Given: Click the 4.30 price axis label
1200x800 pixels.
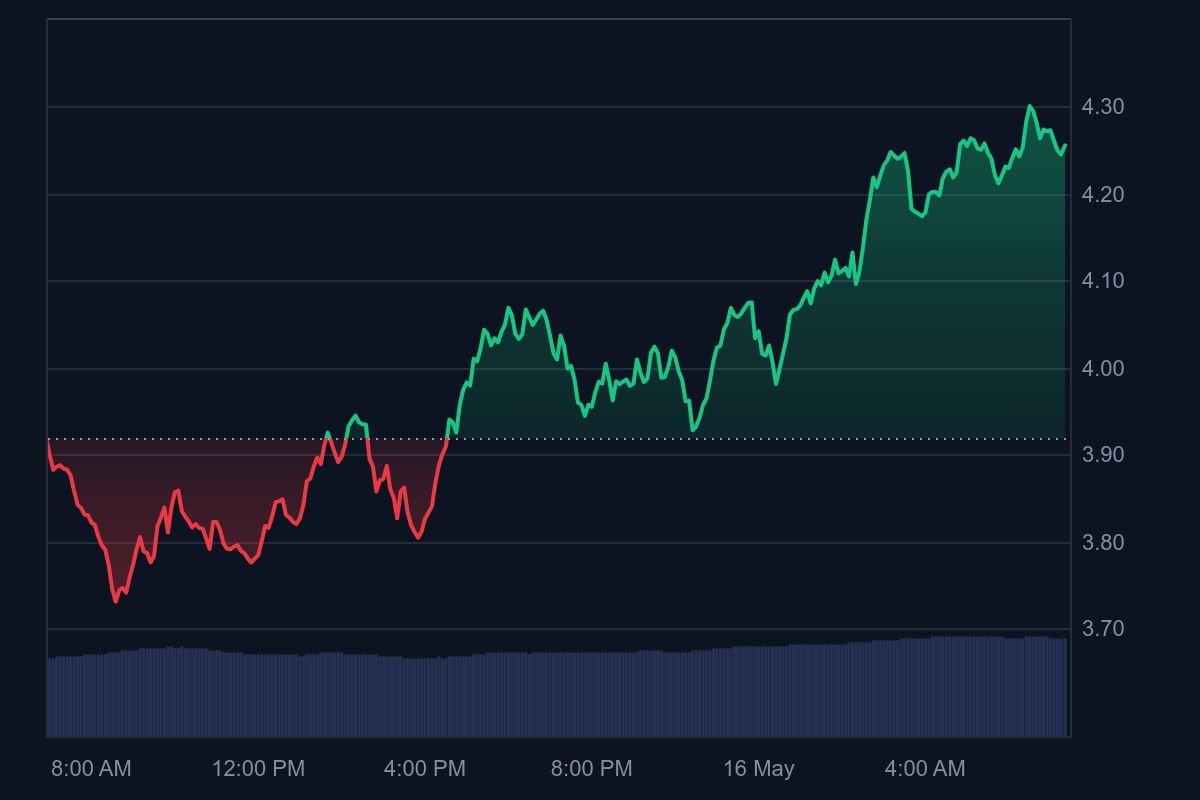Looking at the screenshot, I should (1103, 107).
